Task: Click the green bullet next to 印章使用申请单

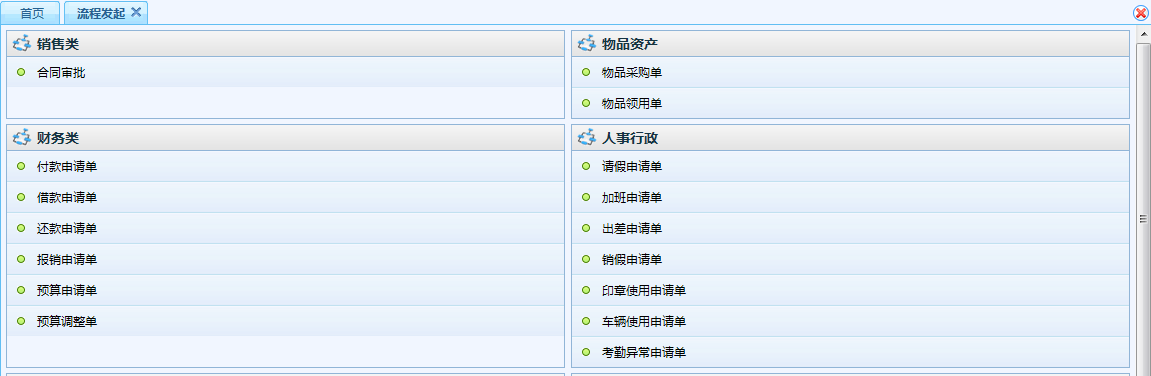Action: coord(586,289)
